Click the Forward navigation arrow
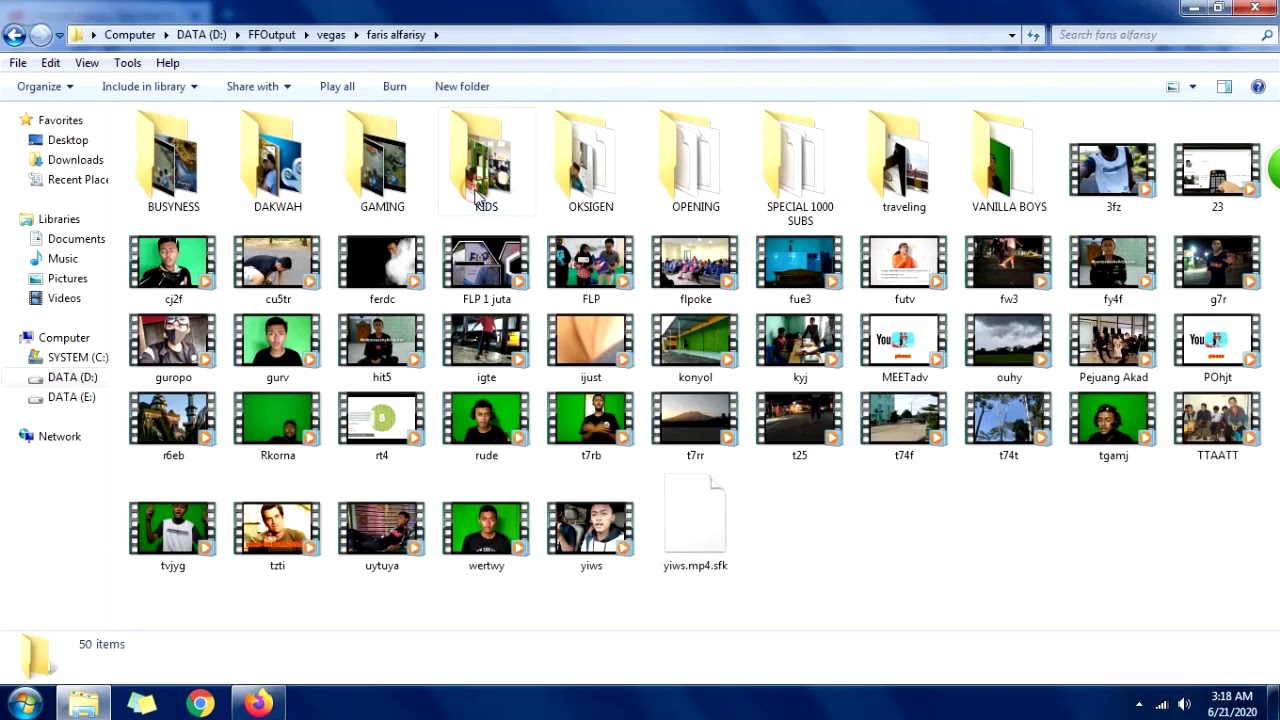This screenshot has height=720, width=1280. (x=40, y=35)
